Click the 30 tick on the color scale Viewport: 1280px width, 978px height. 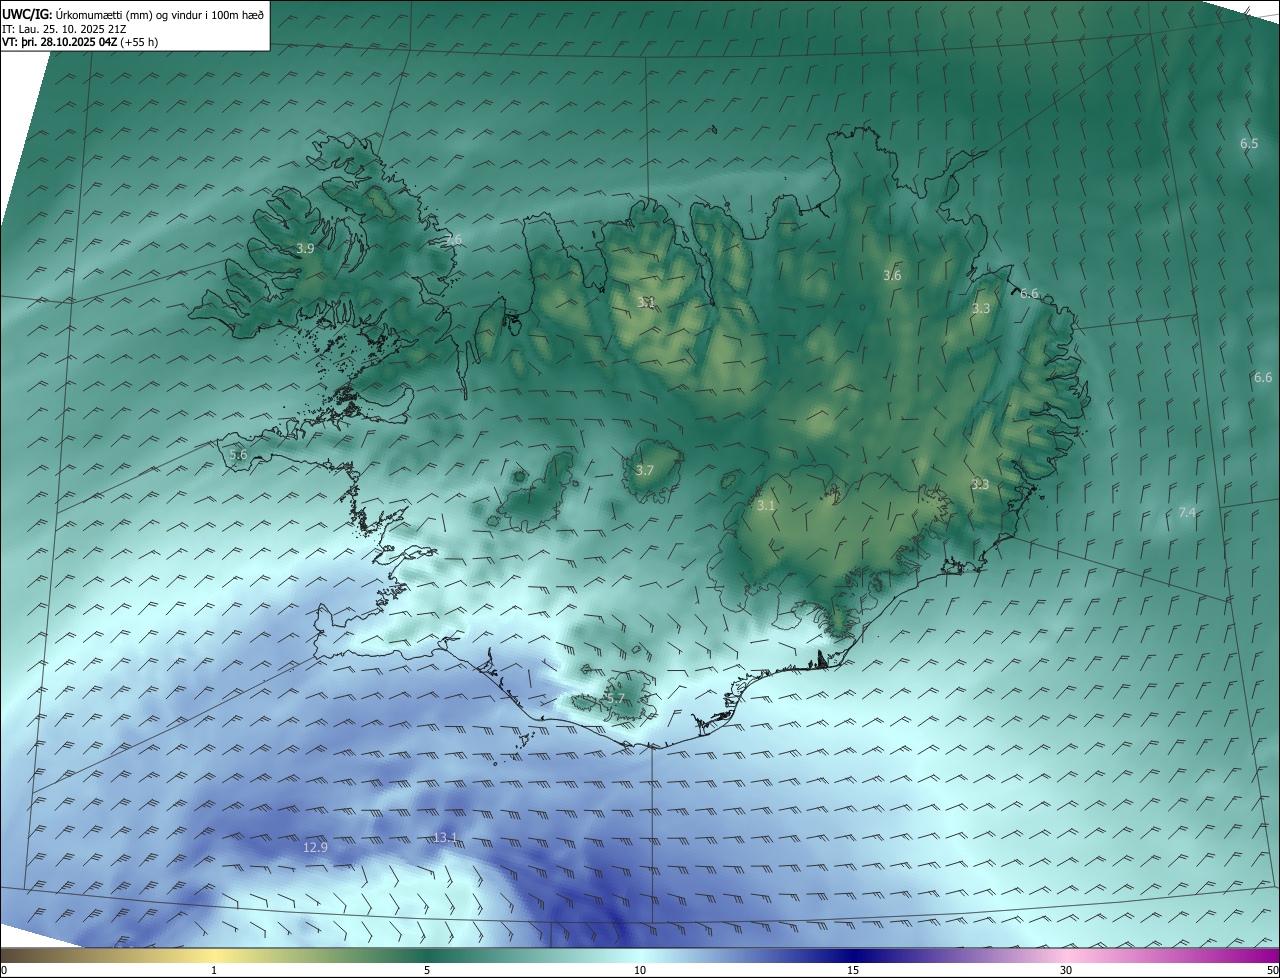(x=1066, y=970)
